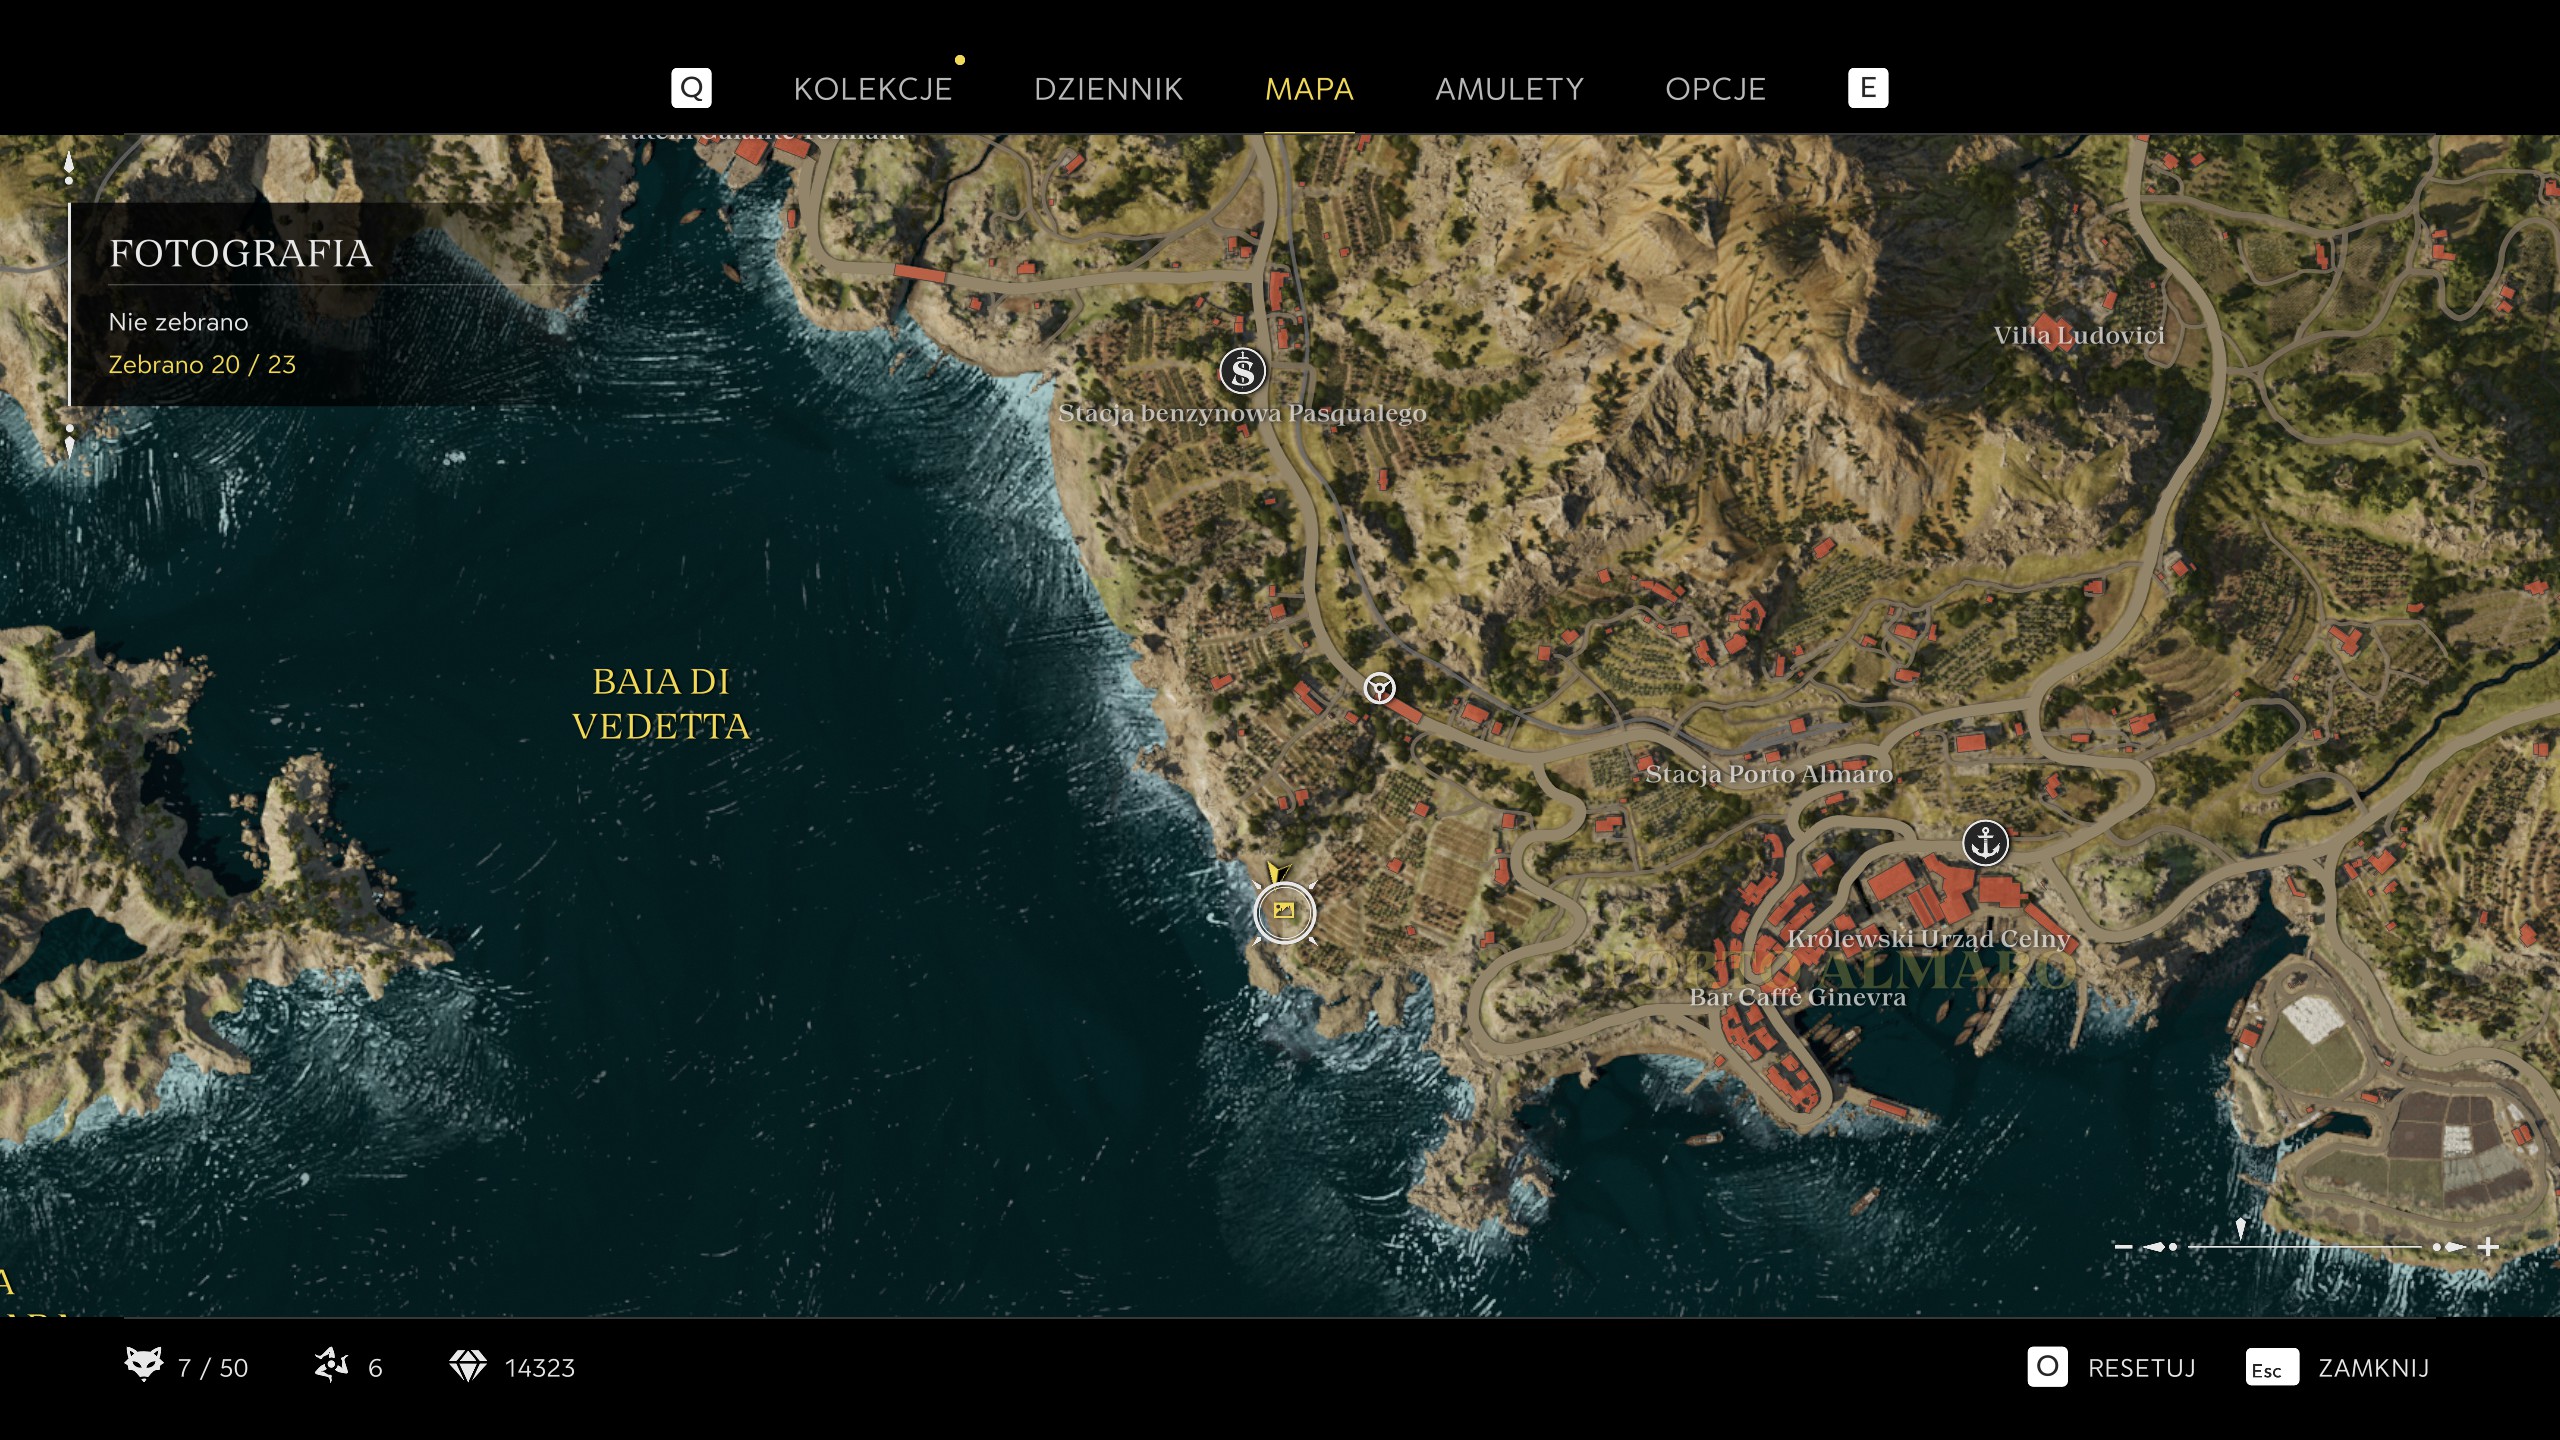Image resolution: width=2560 pixels, height=1440 pixels.
Task: Click the diamond currency icon
Action: 467,1366
